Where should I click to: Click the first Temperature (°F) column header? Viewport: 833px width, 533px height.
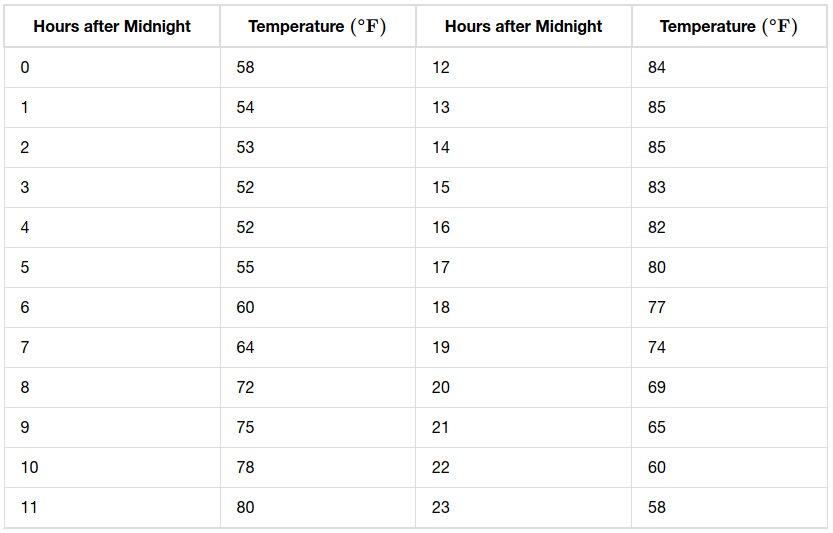318,27
